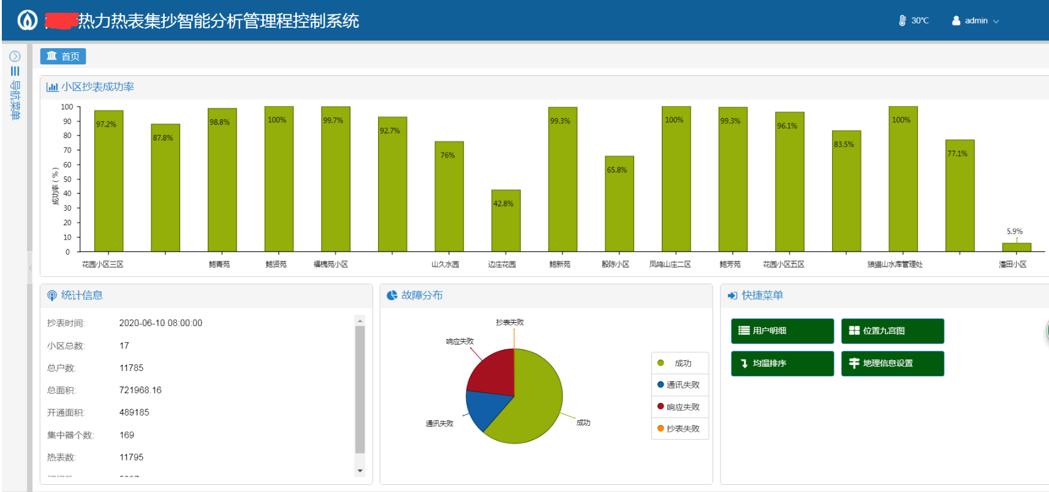The height and width of the screenshot is (492, 1049).
Task: Open 均温排序 temperature sorting shortcut
Action: (782, 363)
